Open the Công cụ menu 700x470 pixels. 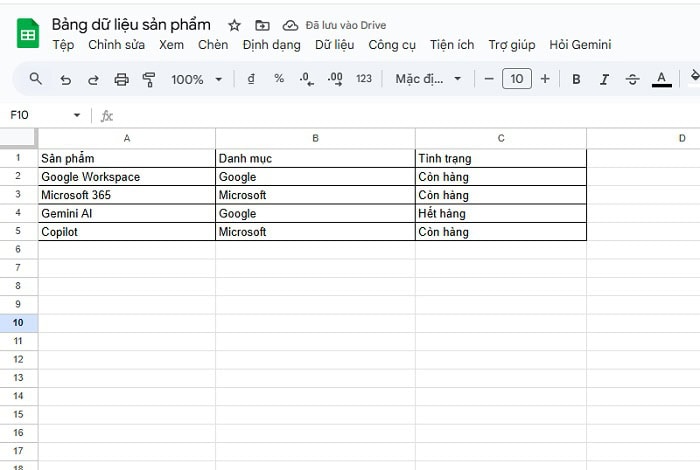pos(392,45)
